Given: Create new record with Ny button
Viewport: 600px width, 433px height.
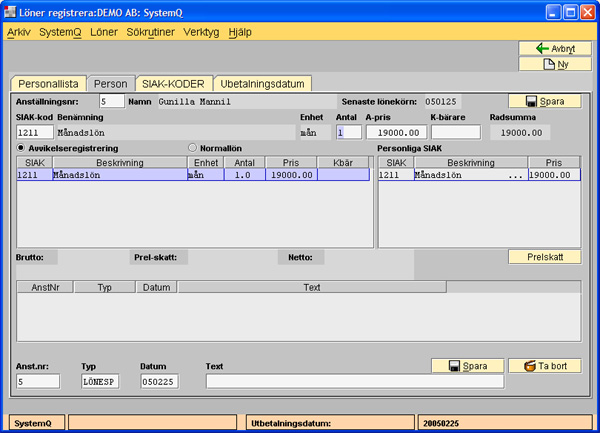Looking at the screenshot, I should [549, 65].
